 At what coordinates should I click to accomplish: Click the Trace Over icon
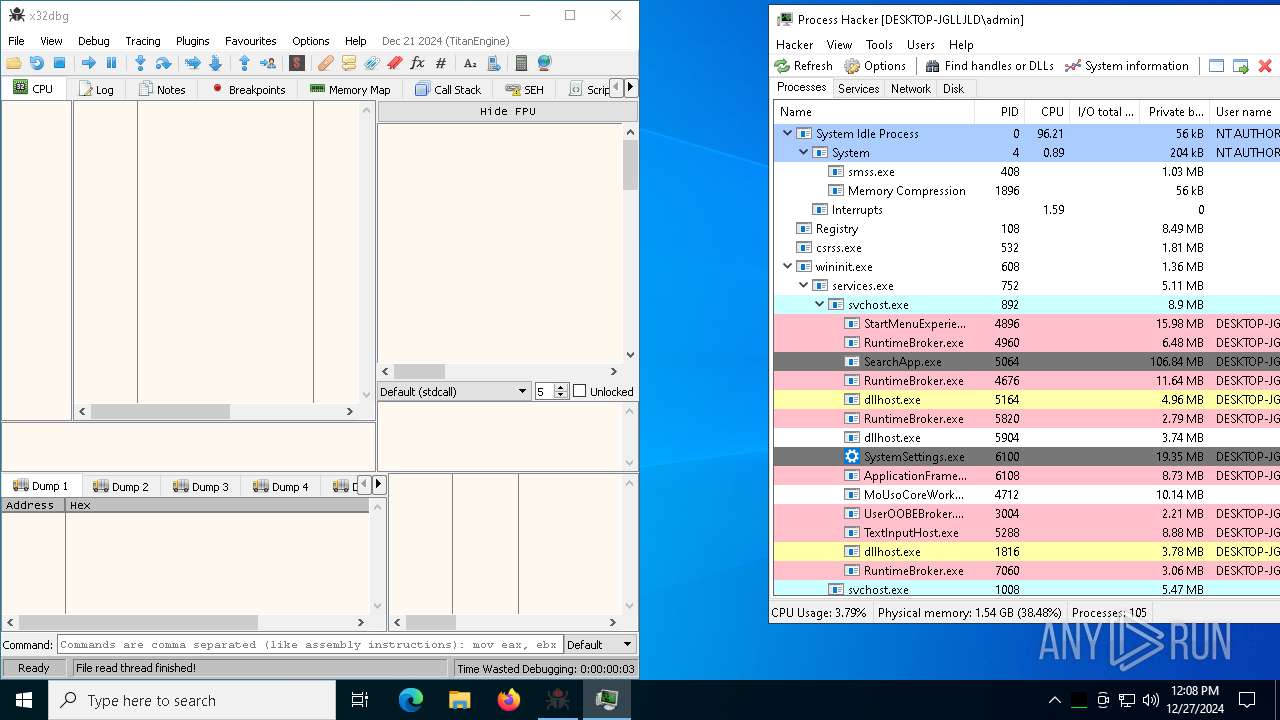(215, 63)
